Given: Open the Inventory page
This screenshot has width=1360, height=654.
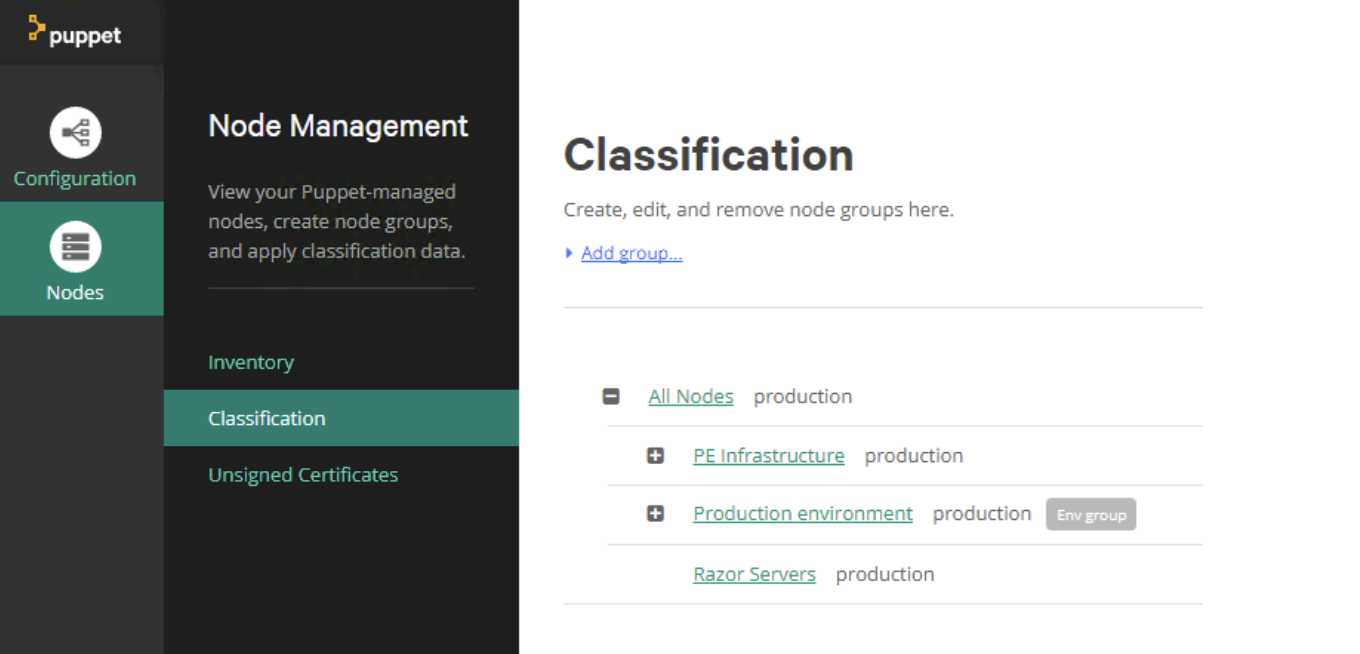Looking at the screenshot, I should pyautogui.click(x=251, y=362).
